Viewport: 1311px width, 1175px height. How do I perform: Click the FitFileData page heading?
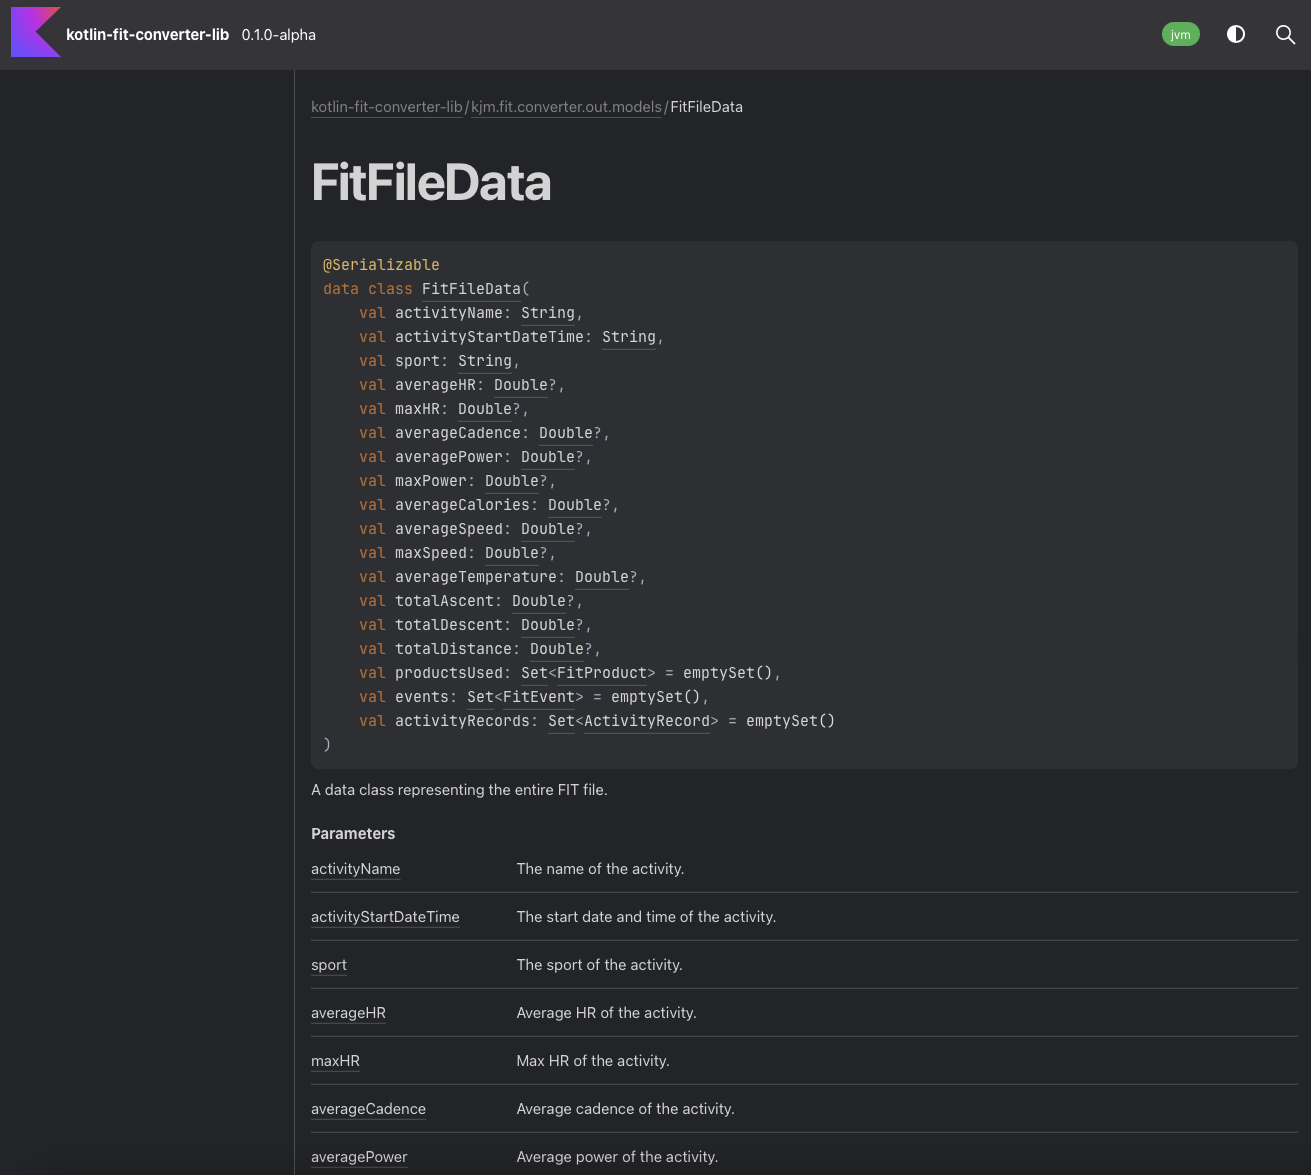point(431,183)
